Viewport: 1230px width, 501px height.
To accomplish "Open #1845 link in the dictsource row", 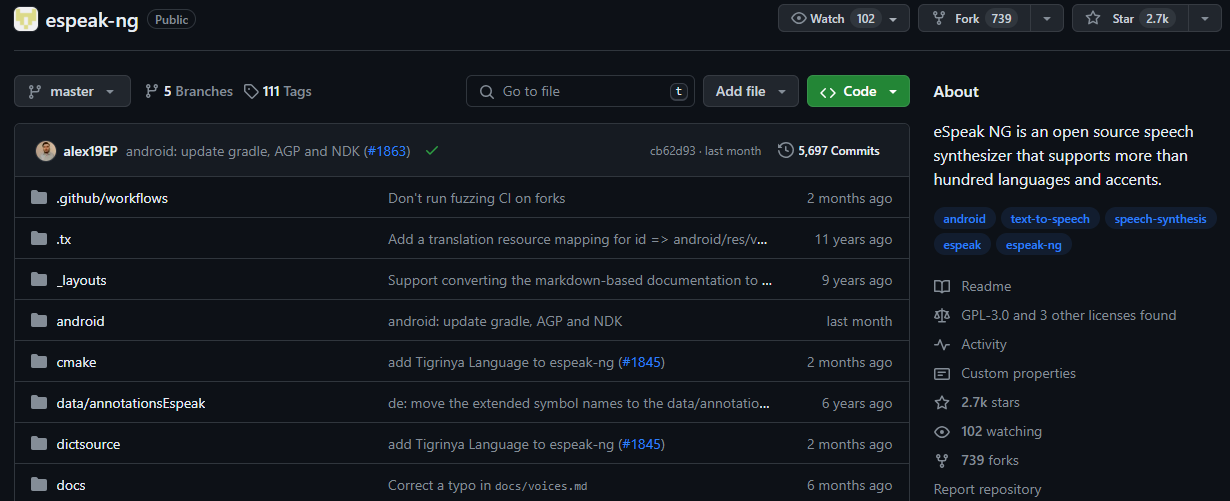I will (x=641, y=444).
